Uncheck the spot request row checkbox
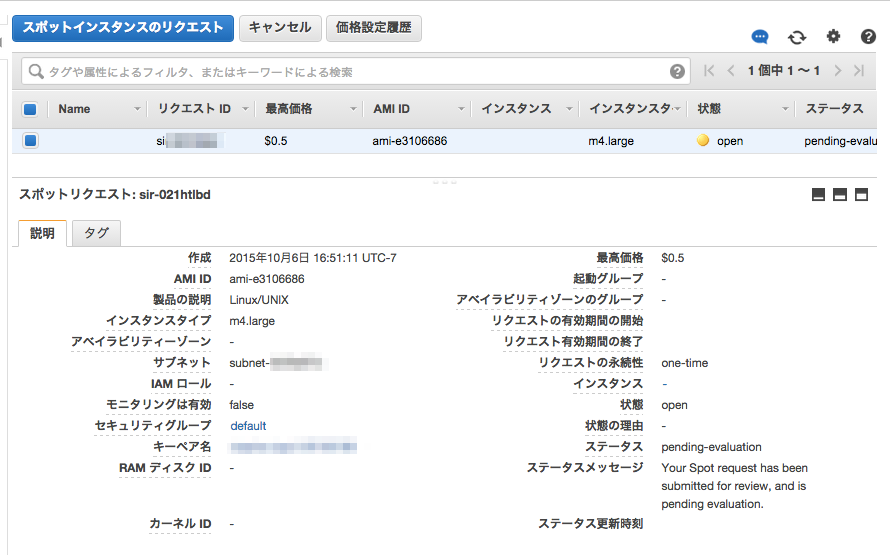 click(x=30, y=140)
